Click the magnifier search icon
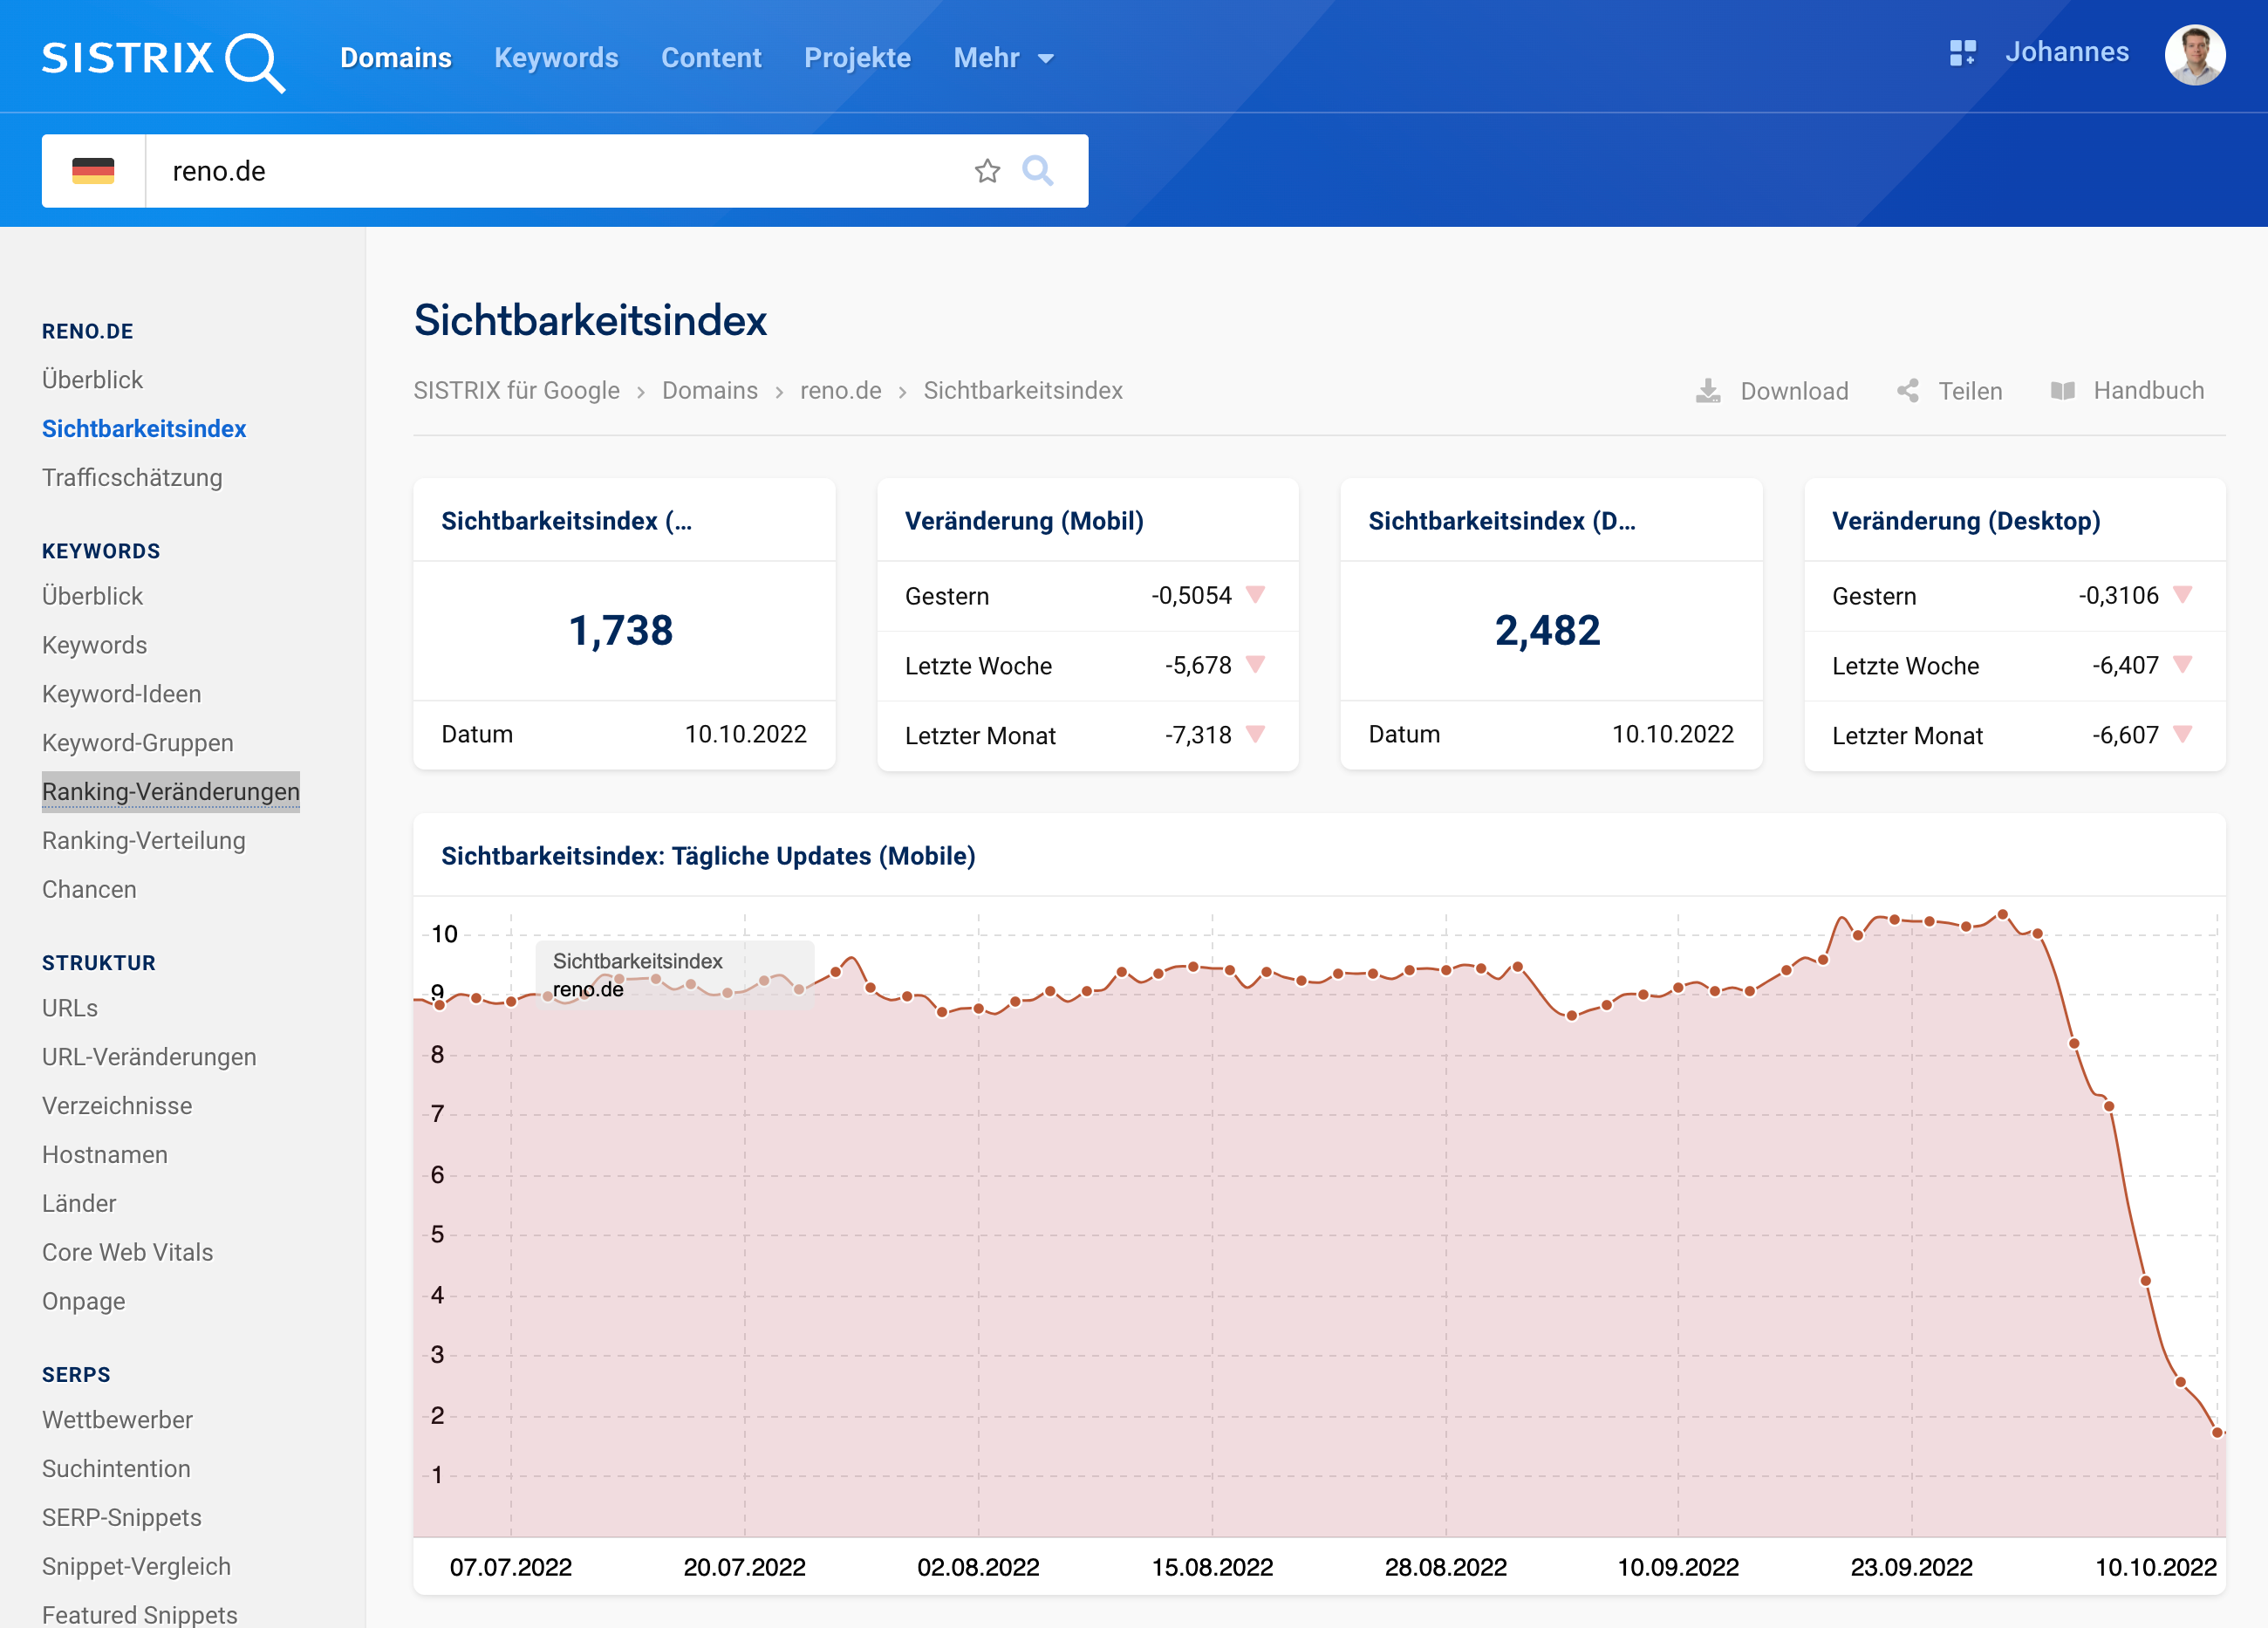This screenshot has width=2268, height=1628. pyautogui.click(x=1037, y=171)
